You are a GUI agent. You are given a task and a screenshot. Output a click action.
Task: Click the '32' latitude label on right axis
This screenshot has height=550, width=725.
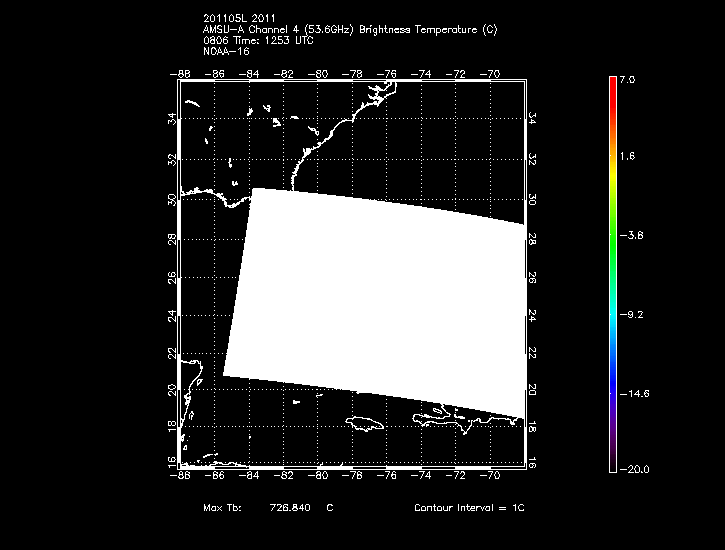532,159
